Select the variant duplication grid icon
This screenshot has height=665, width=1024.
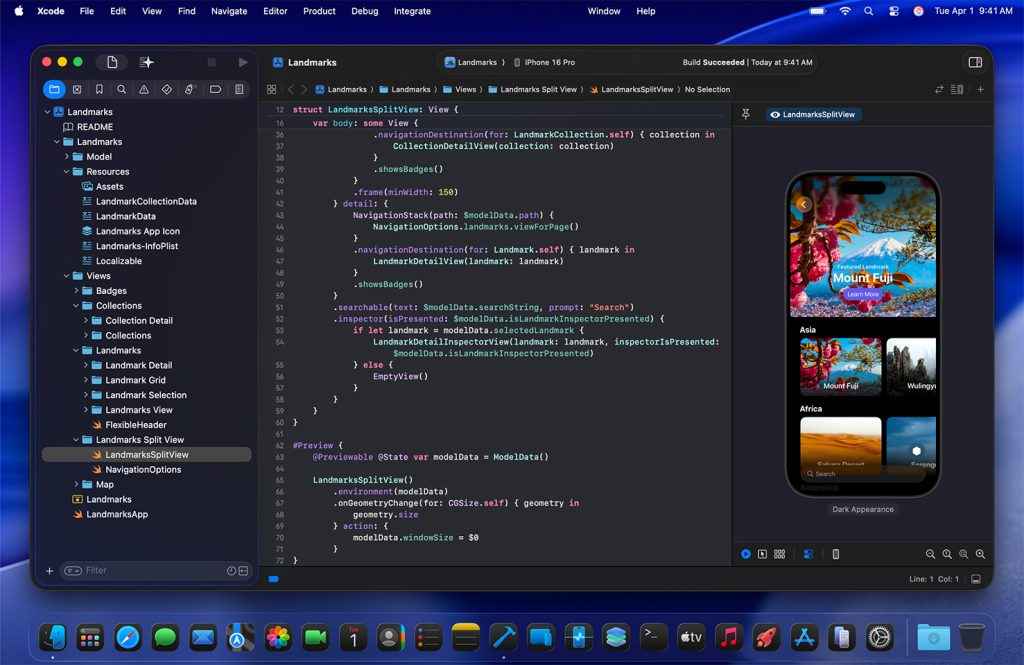point(779,554)
